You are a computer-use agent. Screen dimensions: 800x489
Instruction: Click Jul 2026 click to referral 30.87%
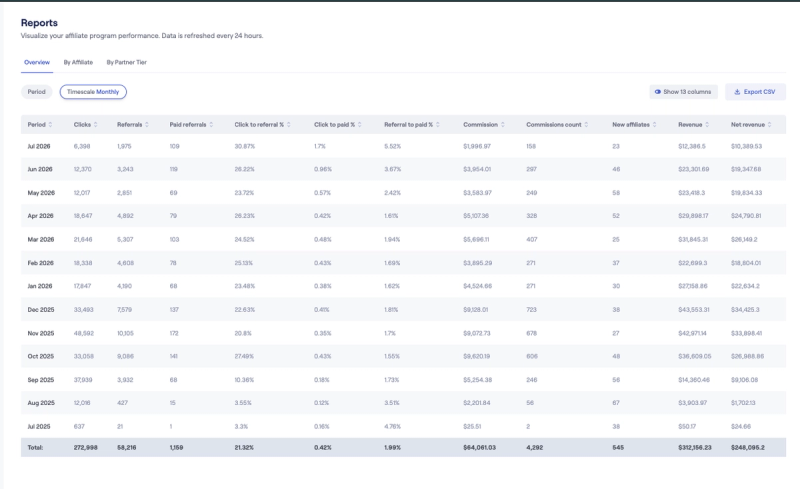coord(244,146)
